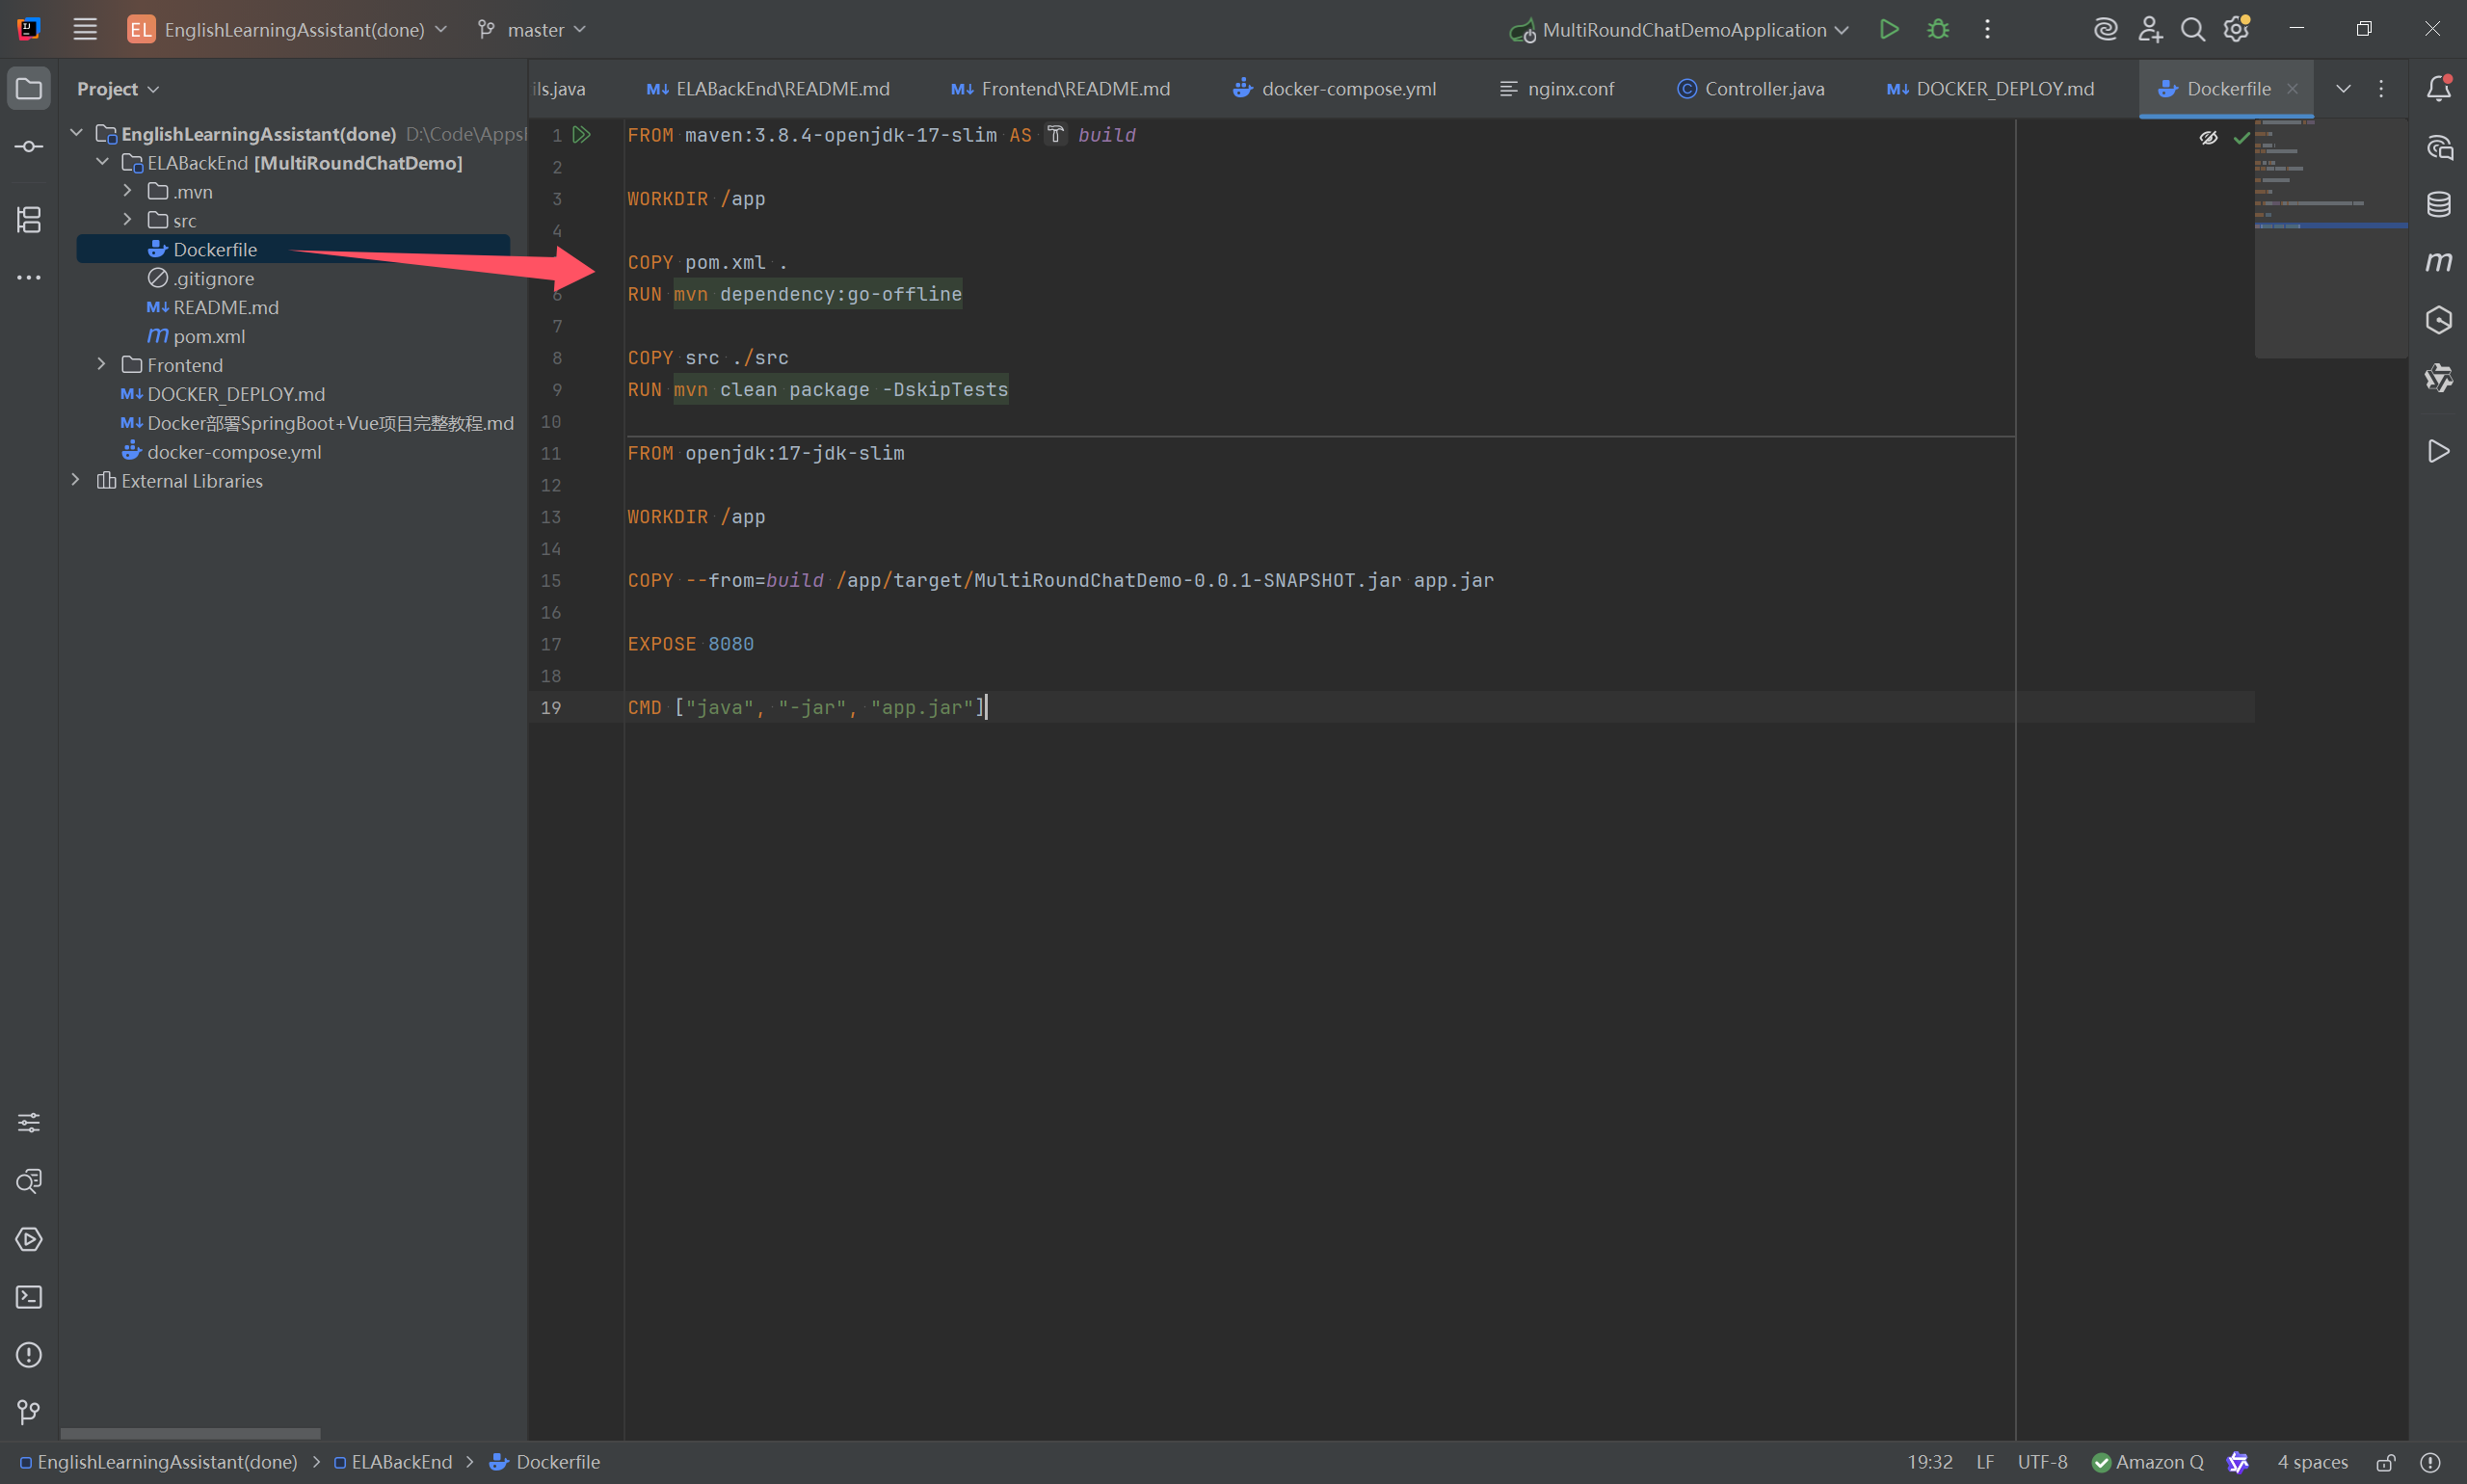Expand the src folder
The width and height of the screenshot is (2467, 1484).
click(x=127, y=219)
